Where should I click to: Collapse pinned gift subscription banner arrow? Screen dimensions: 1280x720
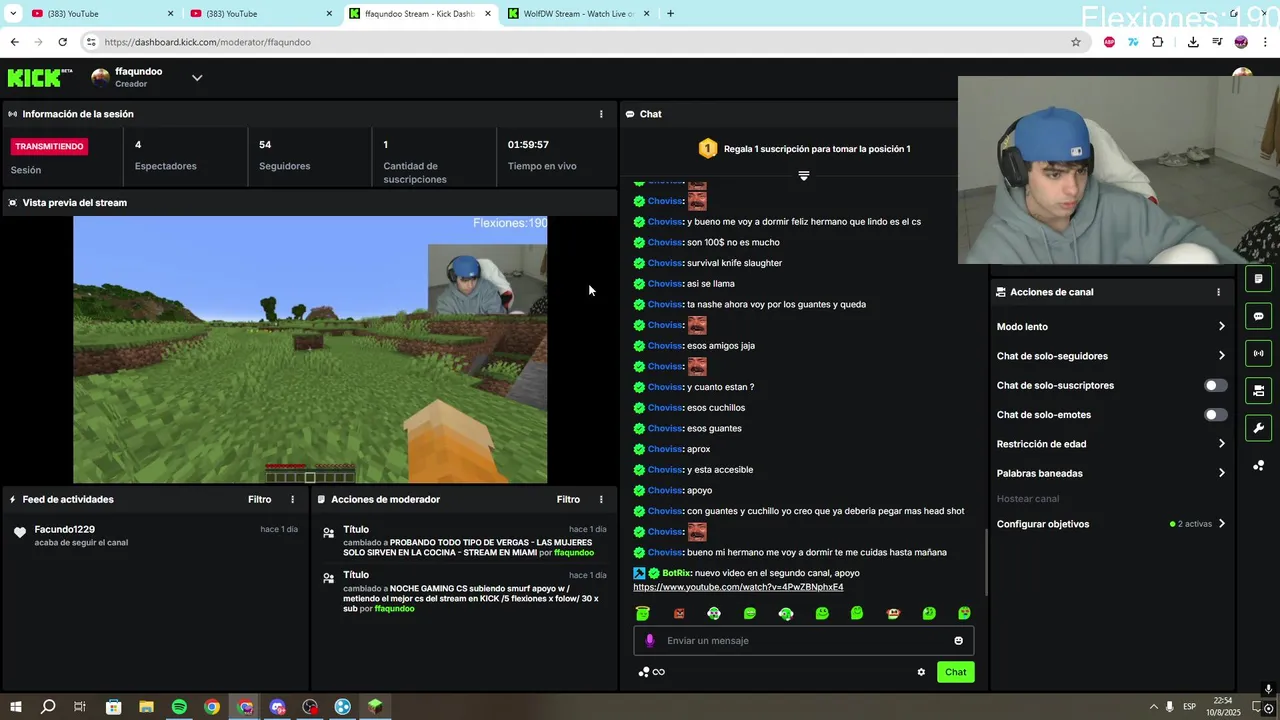point(804,175)
